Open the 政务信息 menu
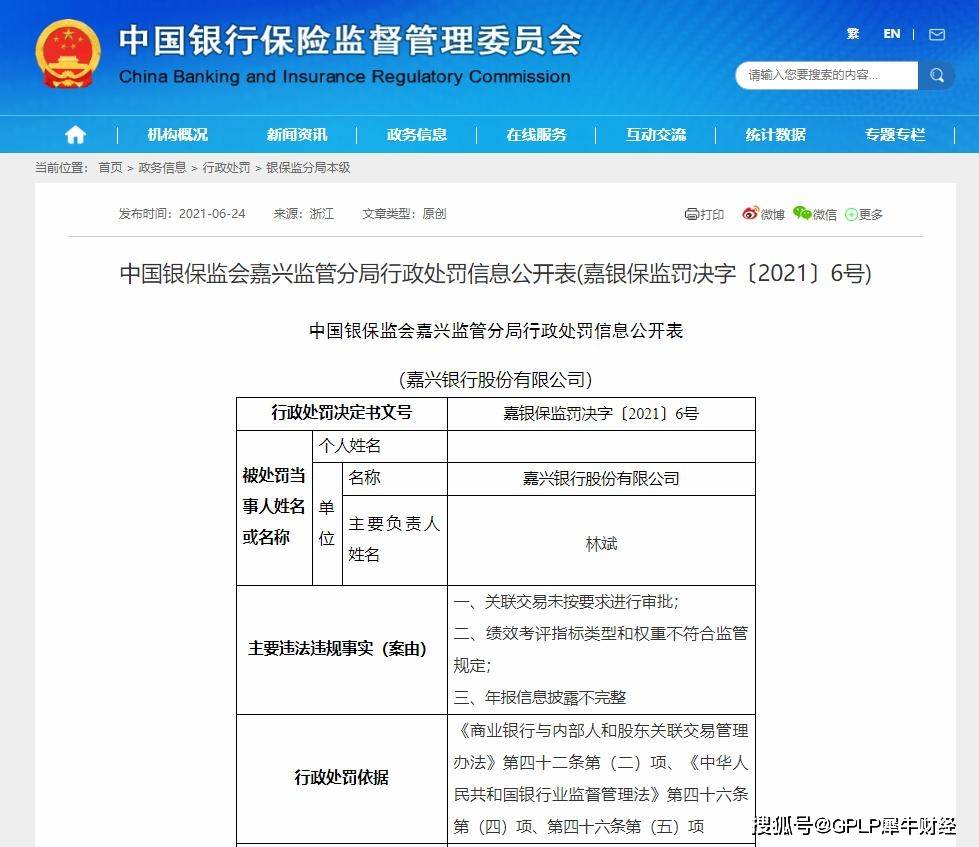 coord(416,135)
